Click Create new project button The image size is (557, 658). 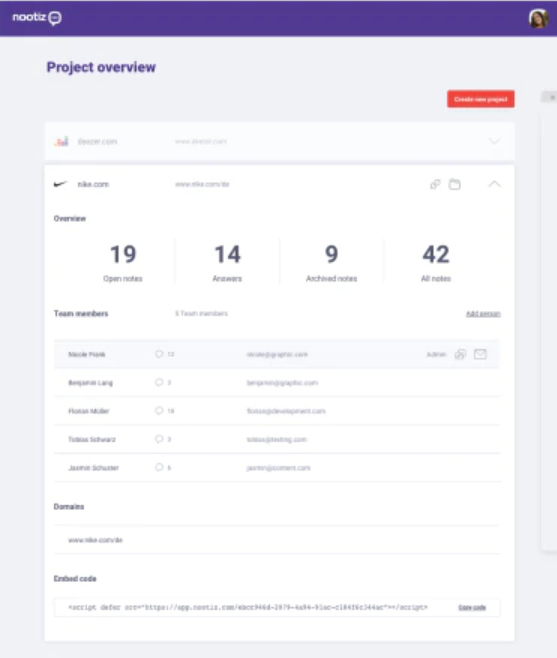481,99
